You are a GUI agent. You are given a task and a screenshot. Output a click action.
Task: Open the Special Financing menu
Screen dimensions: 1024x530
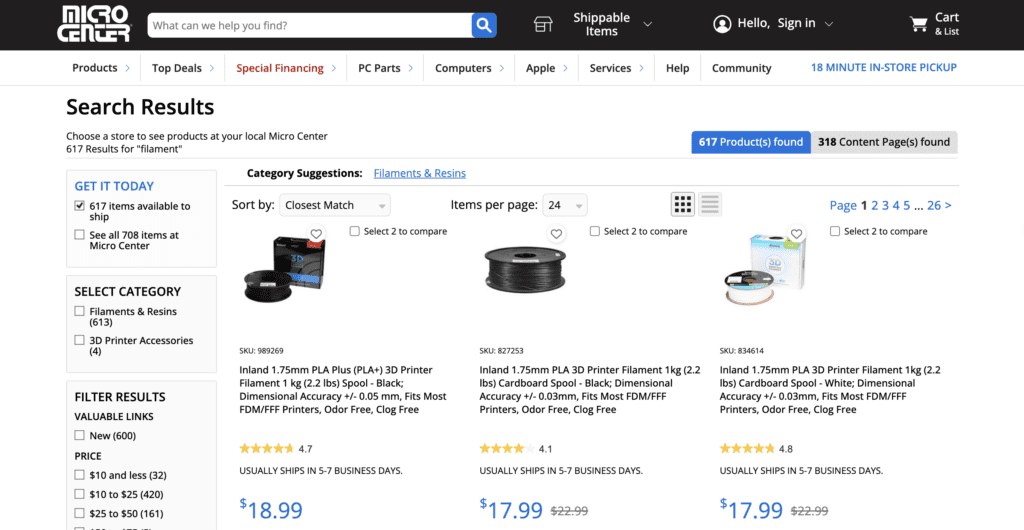tap(286, 68)
